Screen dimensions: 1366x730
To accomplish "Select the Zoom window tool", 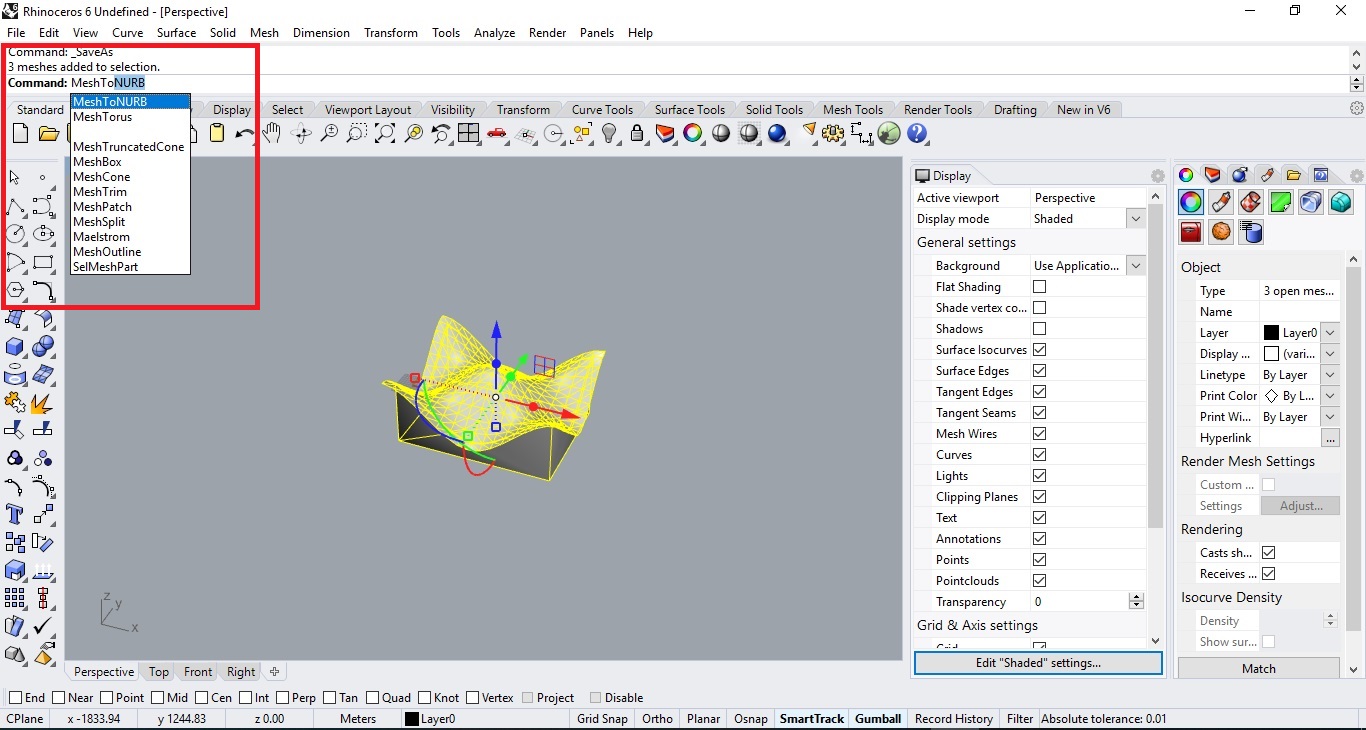I will (x=356, y=133).
